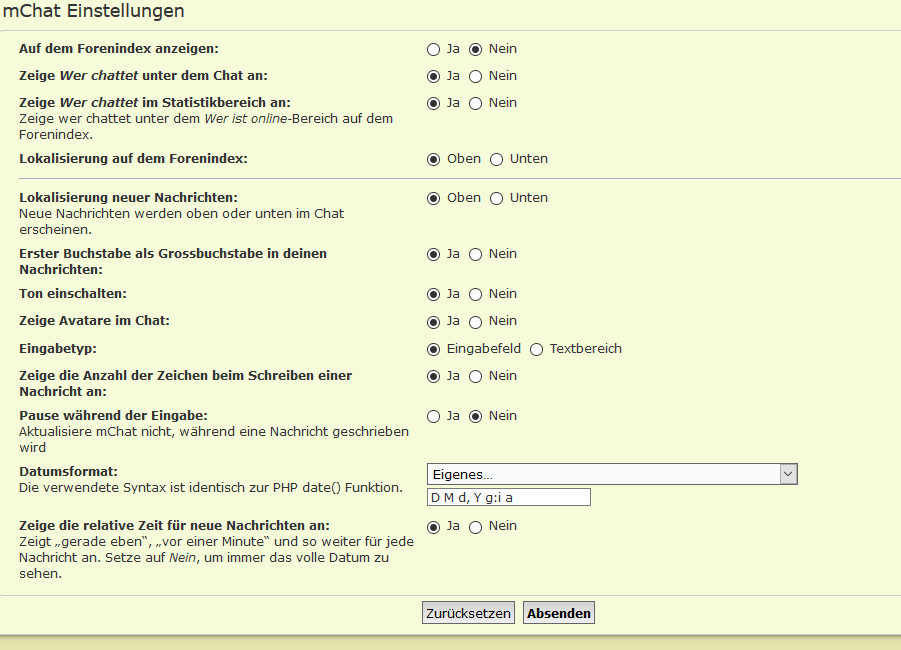The height and width of the screenshot is (650, 901).
Task: Choose Ja for relative Zeit für neue Nachrichten
Action: (x=433, y=526)
